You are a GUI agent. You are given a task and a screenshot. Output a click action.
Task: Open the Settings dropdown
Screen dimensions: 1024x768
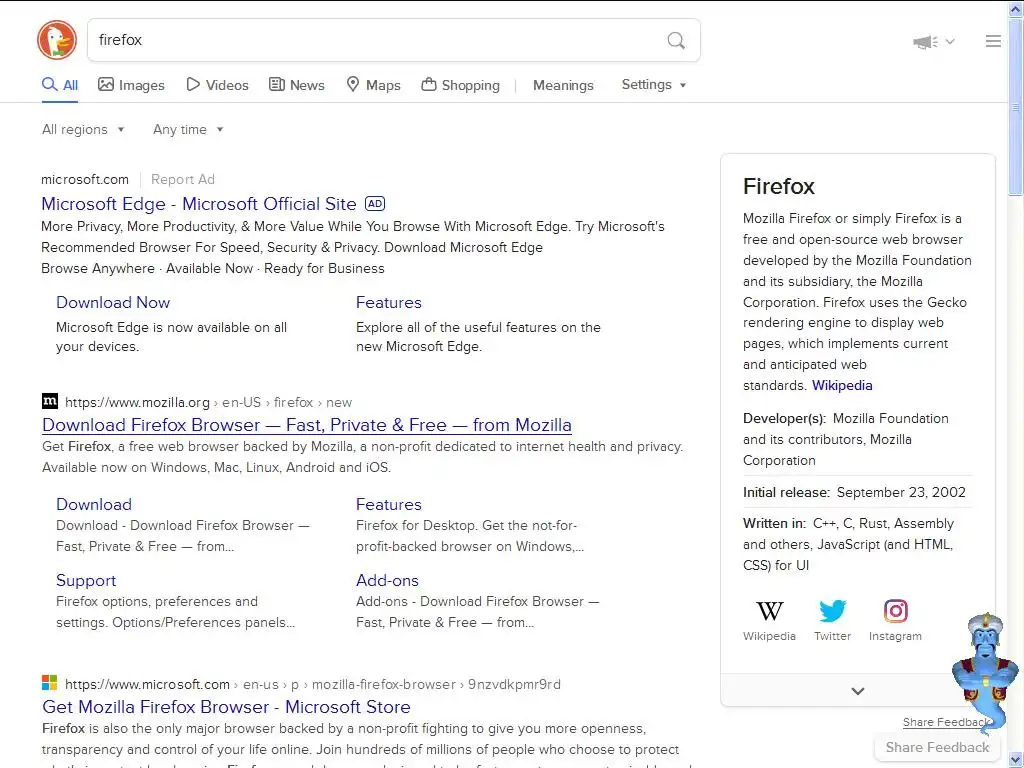[x=654, y=85]
